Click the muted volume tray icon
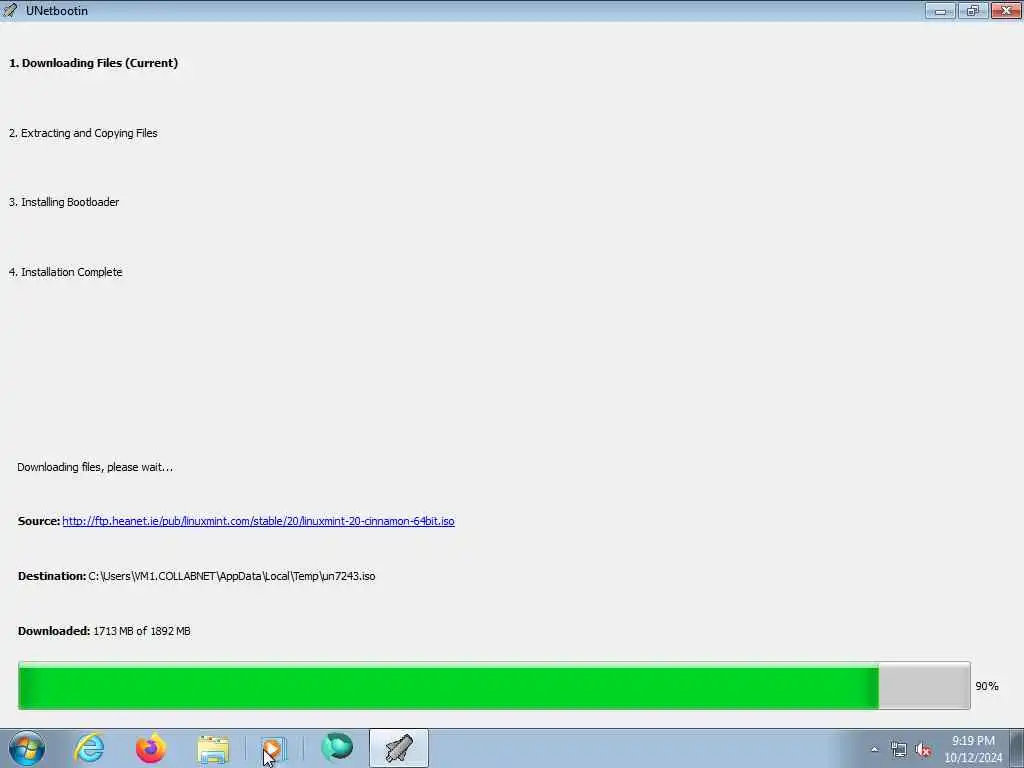Screen dimensions: 1024x768 click(923, 750)
